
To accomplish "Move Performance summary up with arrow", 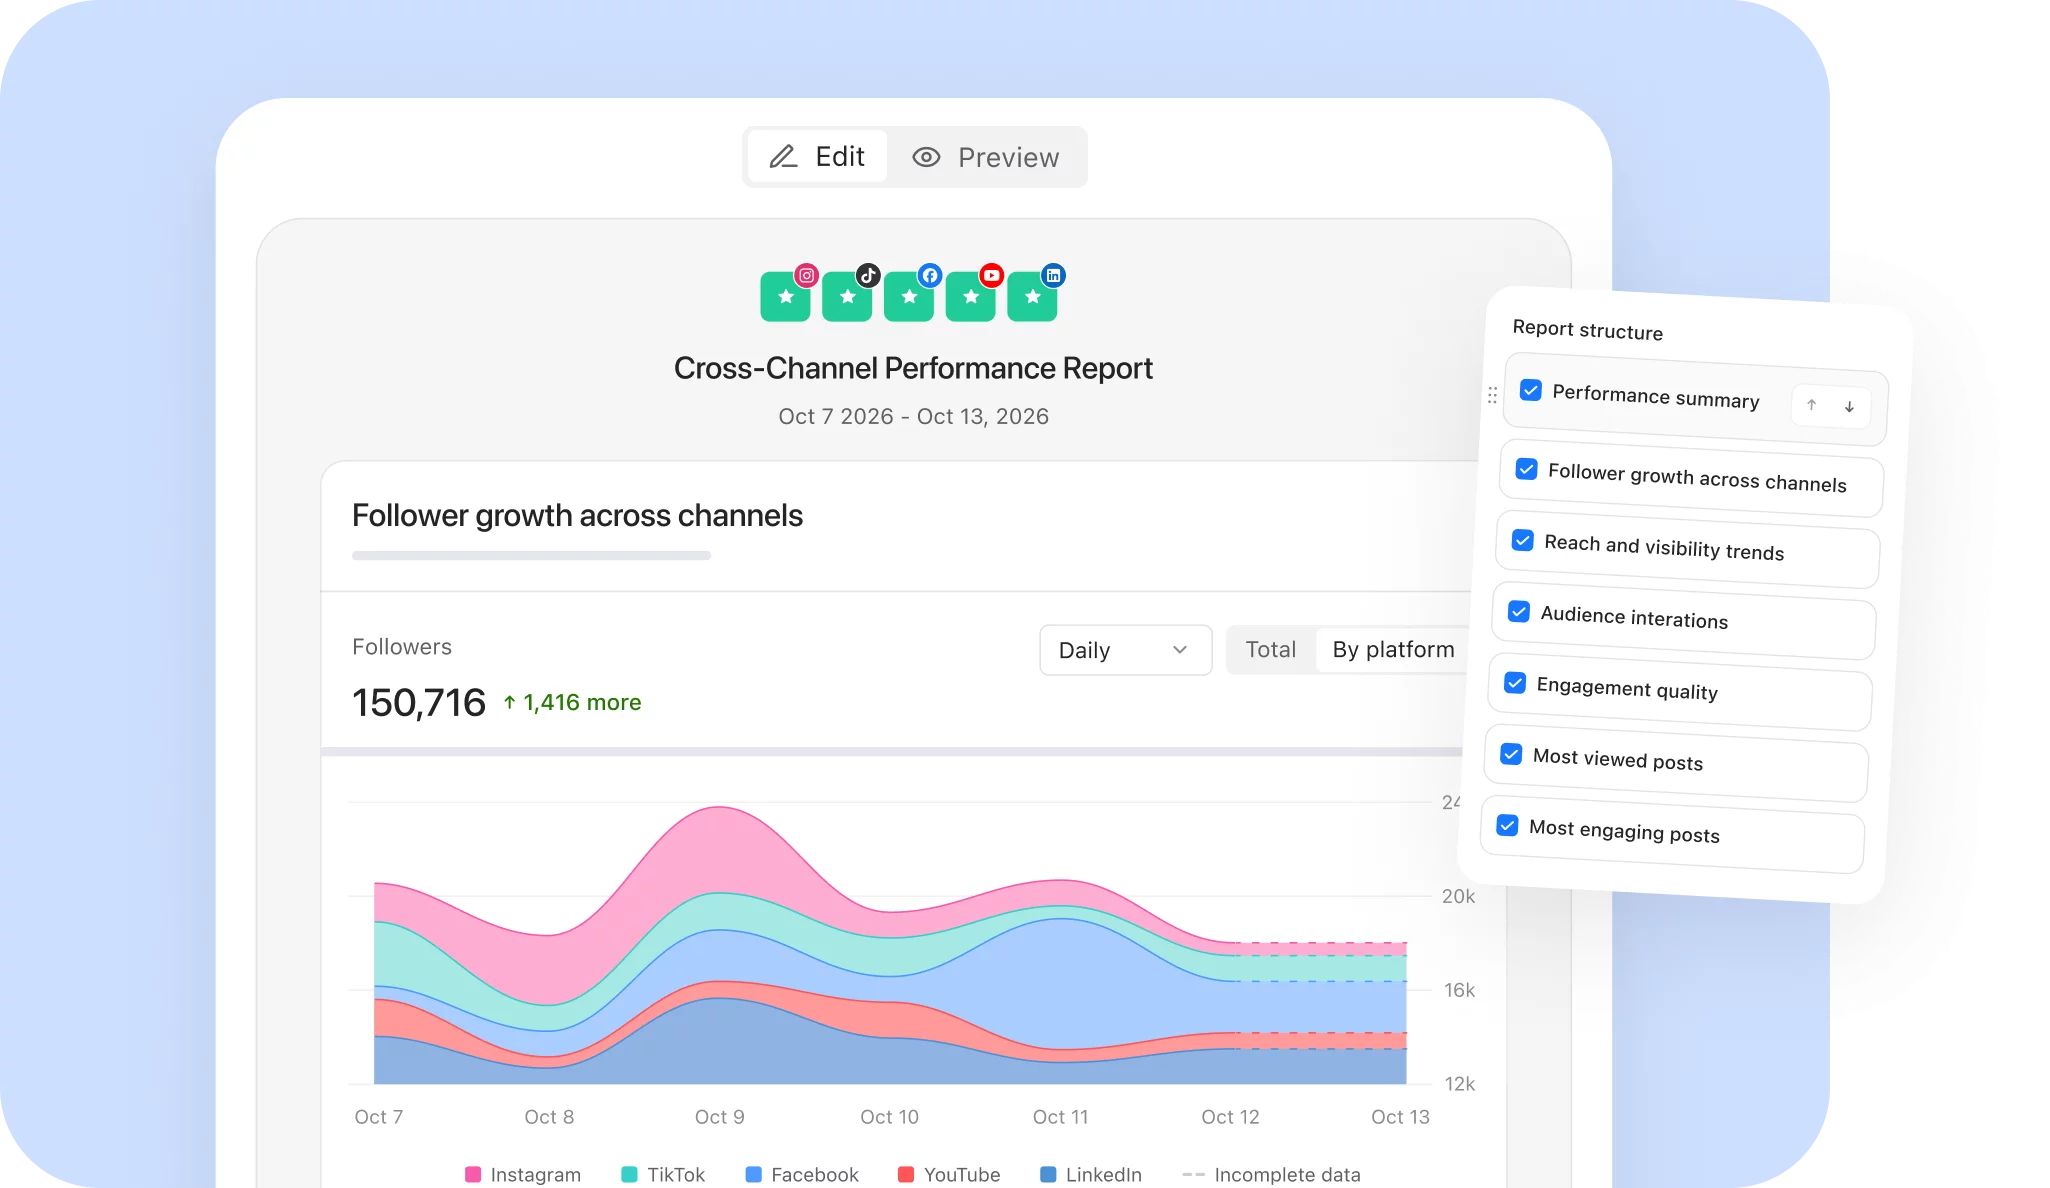I will [x=1811, y=405].
